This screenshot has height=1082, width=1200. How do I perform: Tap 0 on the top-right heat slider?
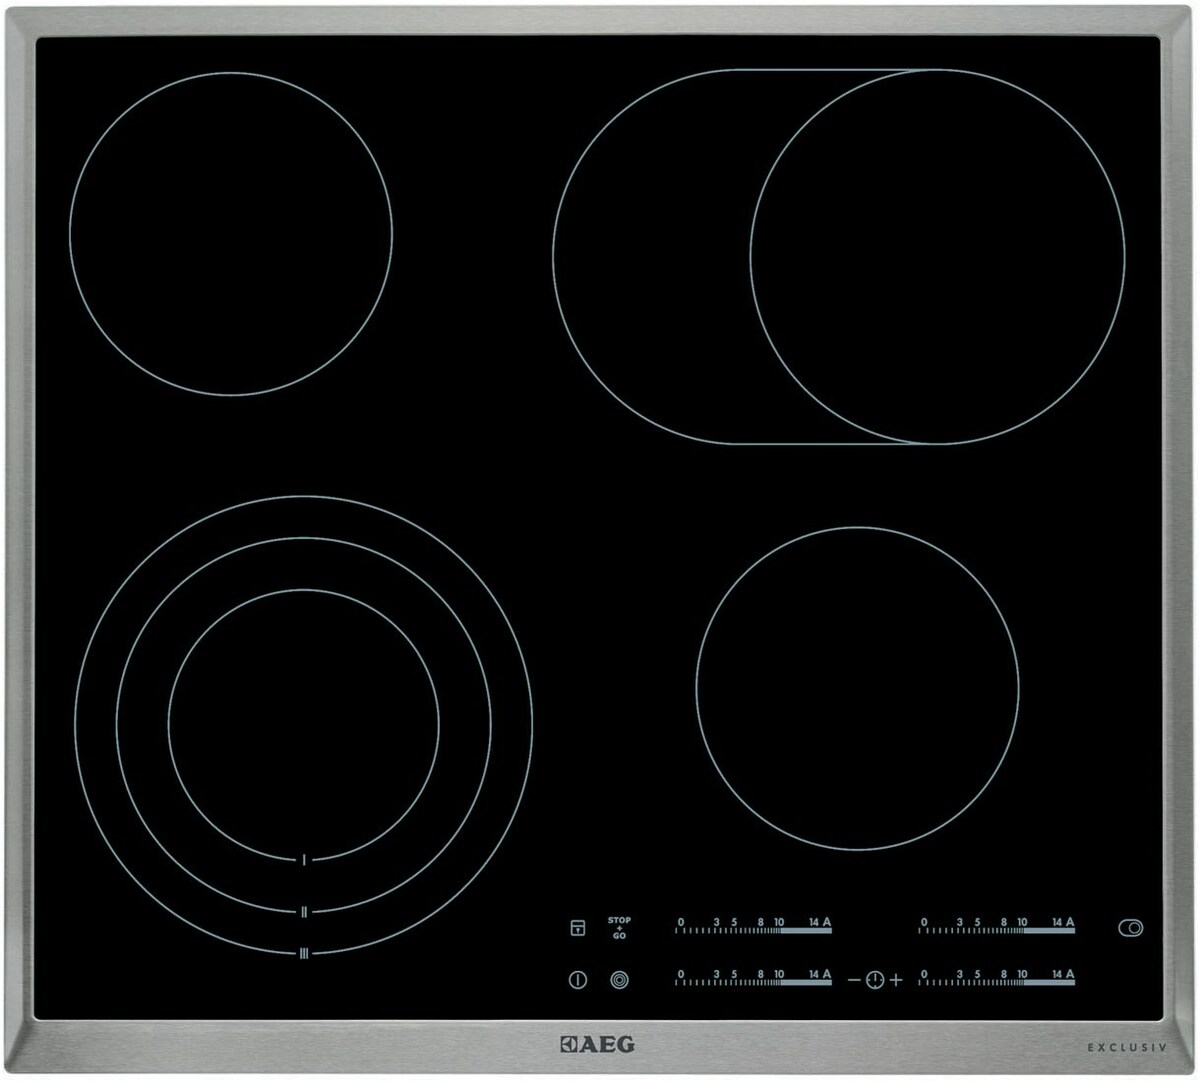(924, 923)
